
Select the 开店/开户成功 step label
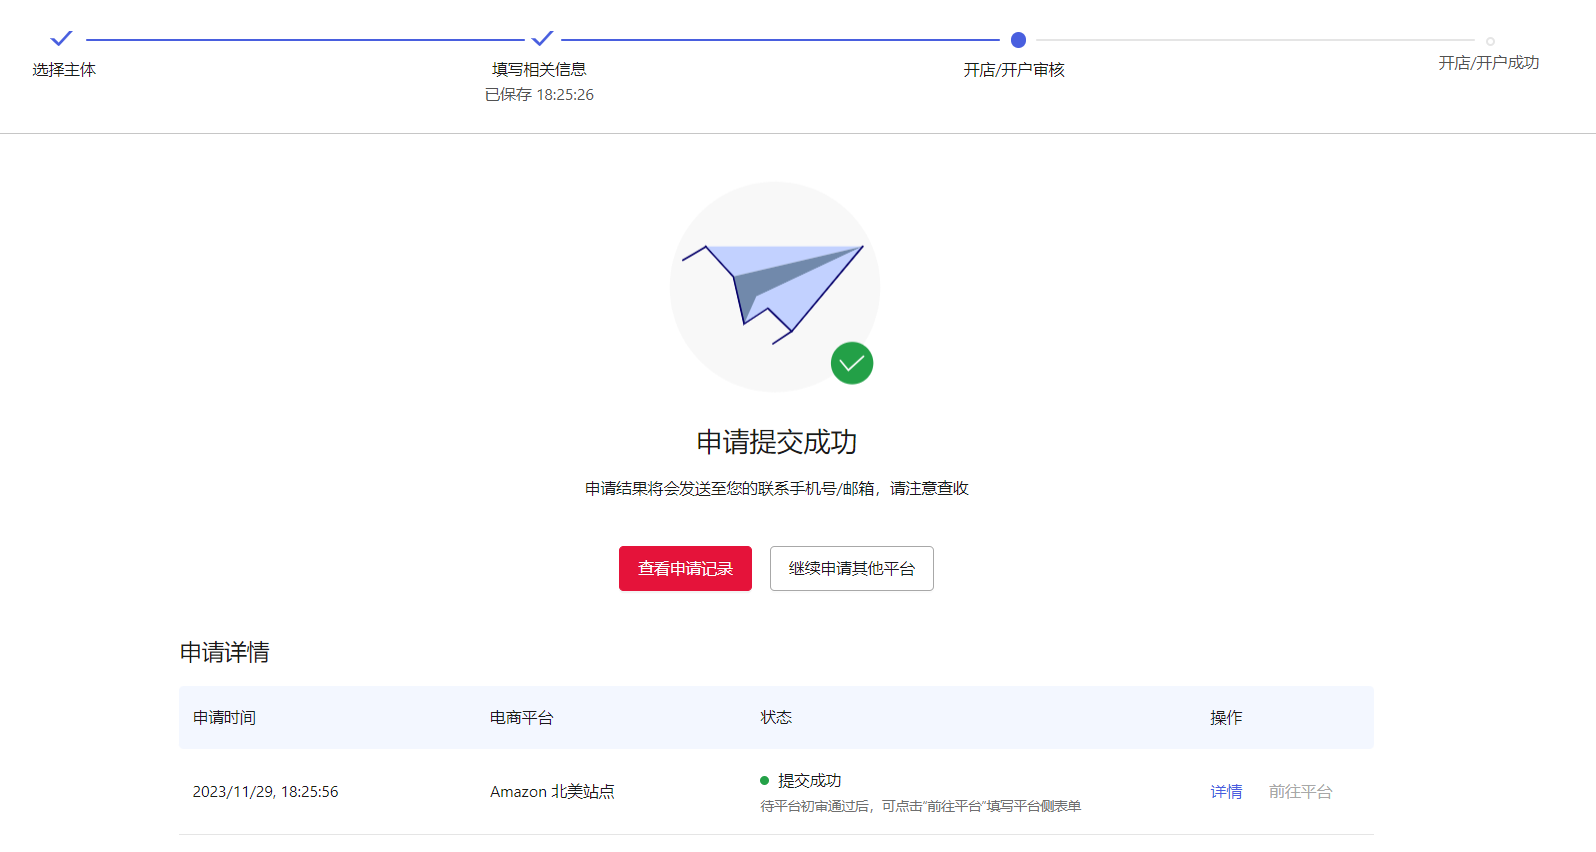click(1488, 63)
